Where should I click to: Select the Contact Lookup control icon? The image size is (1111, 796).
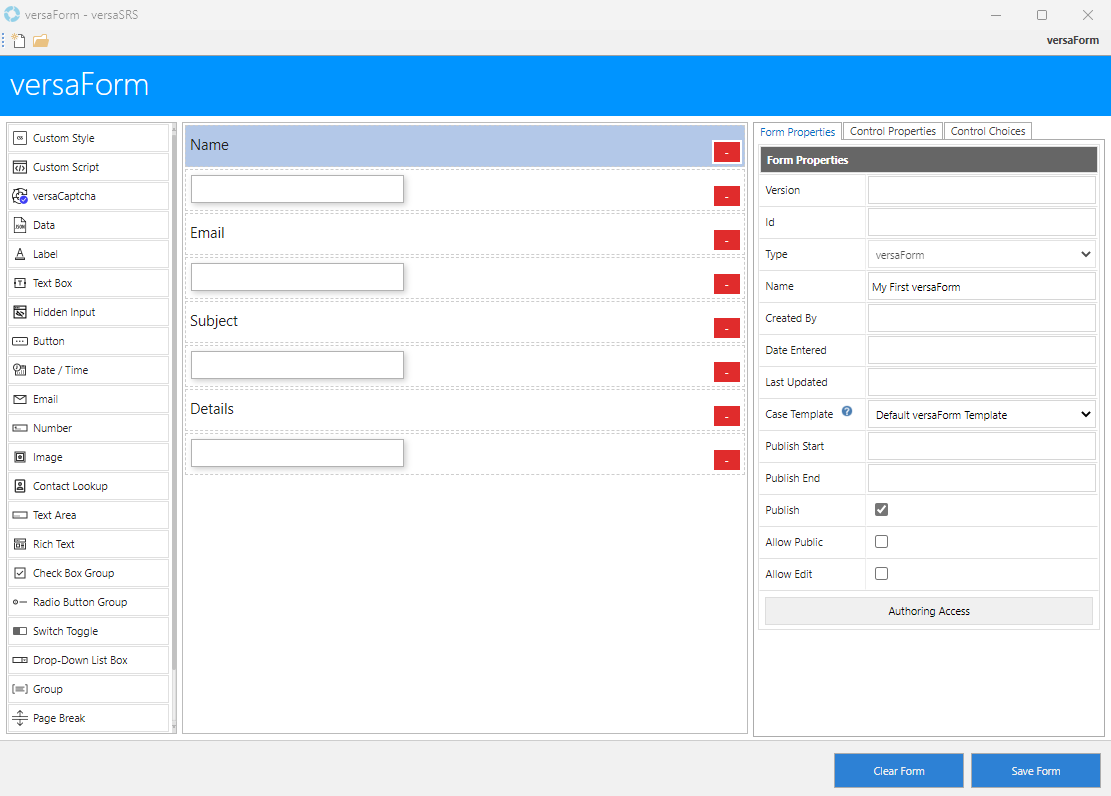20,486
